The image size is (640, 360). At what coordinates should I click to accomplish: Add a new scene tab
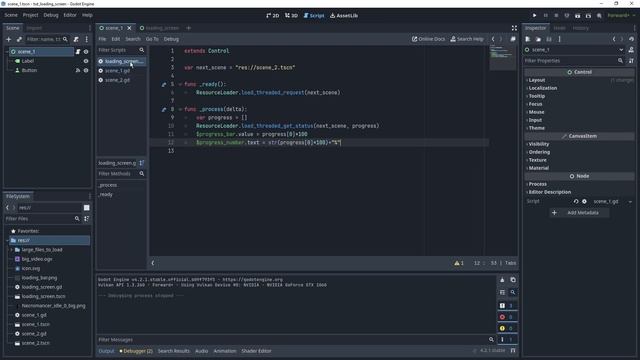[x=189, y=28]
